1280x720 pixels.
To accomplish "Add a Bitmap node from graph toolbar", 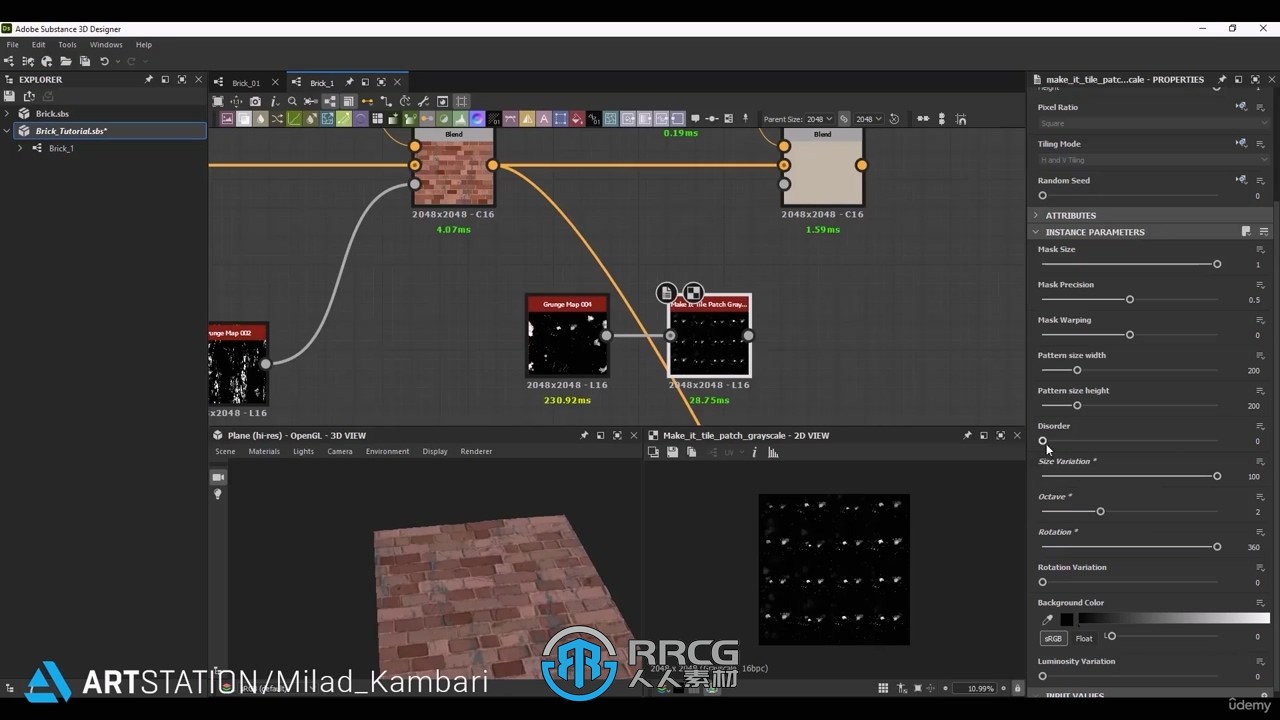I will 227,119.
